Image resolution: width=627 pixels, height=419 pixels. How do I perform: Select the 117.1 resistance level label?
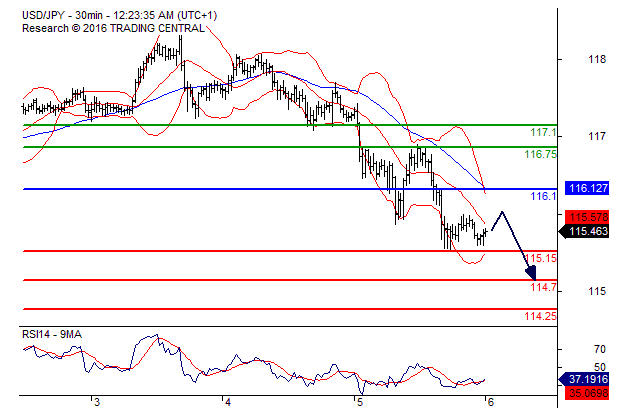pos(543,133)
